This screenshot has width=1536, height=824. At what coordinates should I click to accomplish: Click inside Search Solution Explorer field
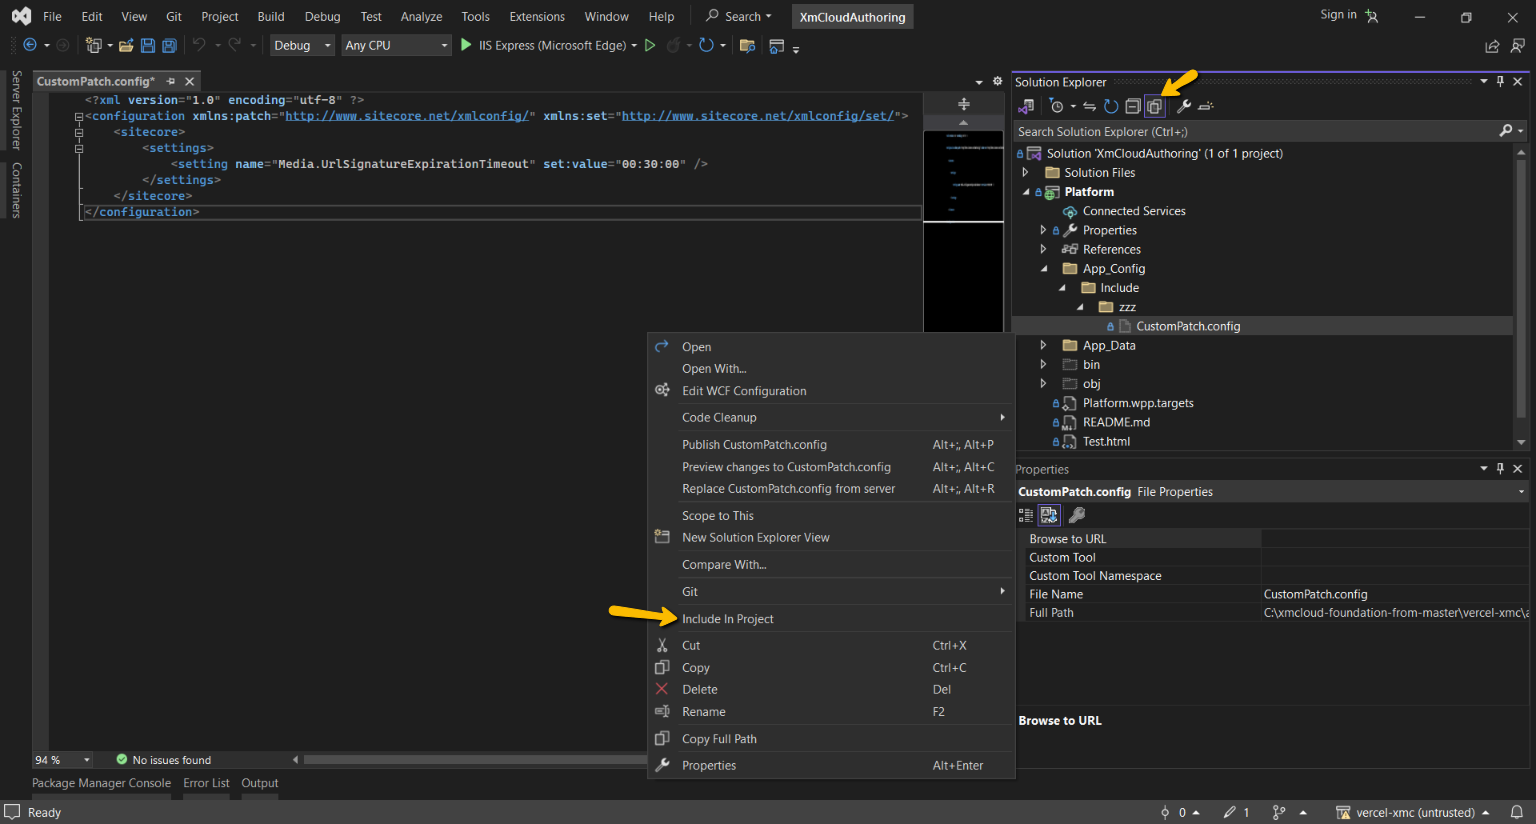1255,131
